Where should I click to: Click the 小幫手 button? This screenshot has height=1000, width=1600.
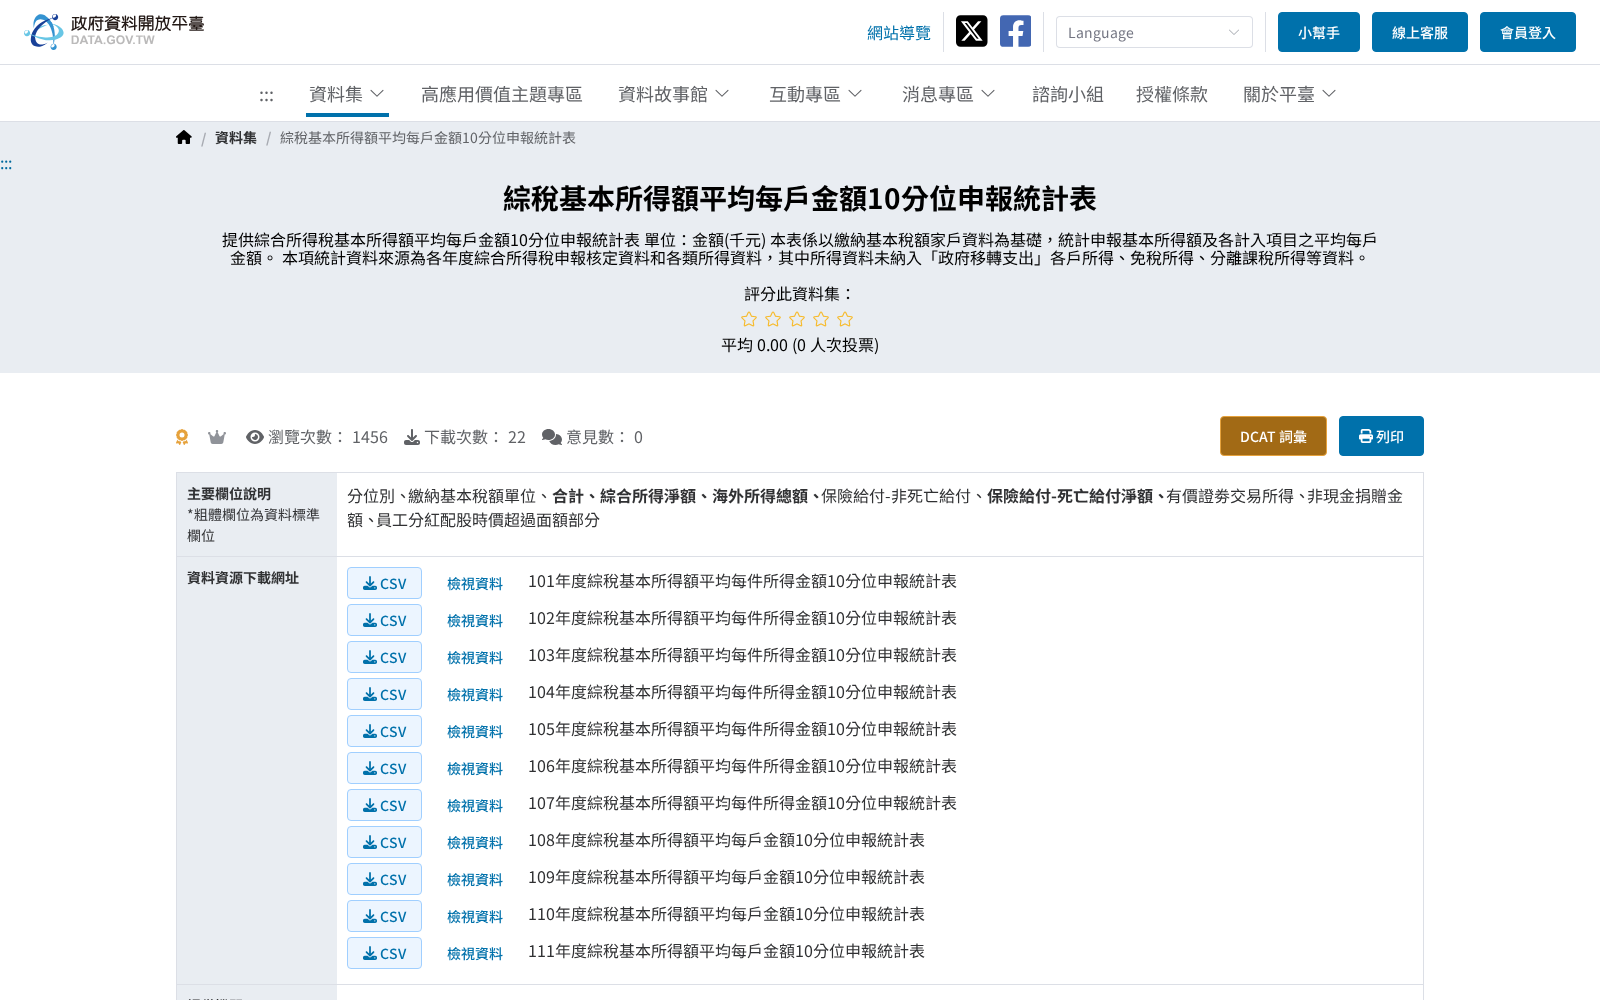(x=1319, y=32)
